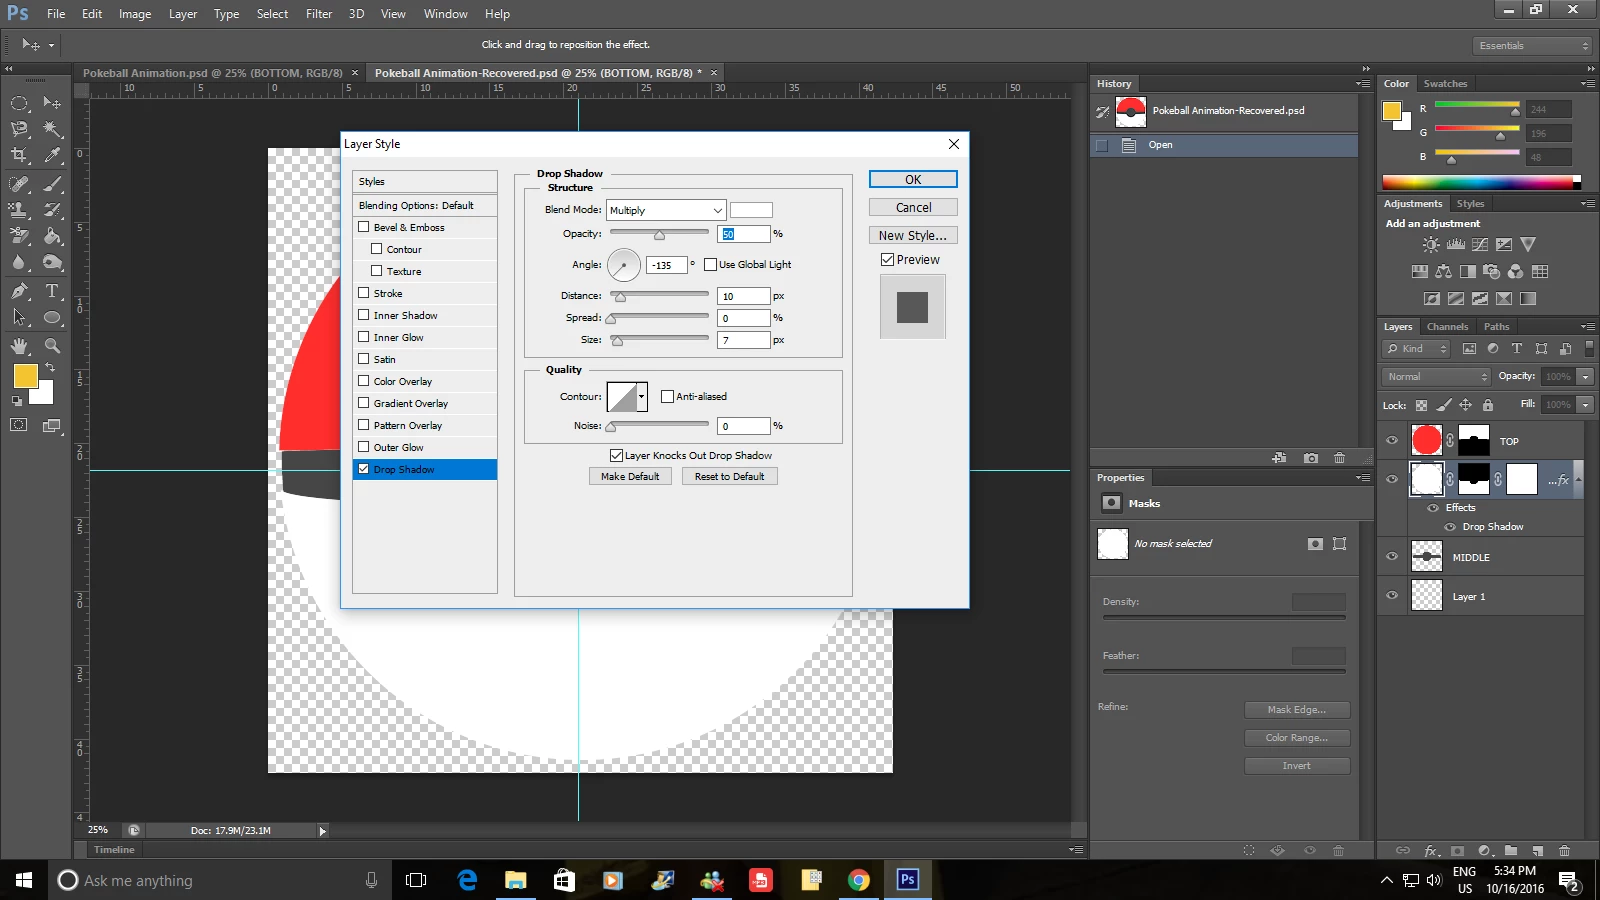Open the Blend Mode Multiply dropdown
Viewport: 1600px width, 900px height.
point(666,210)
